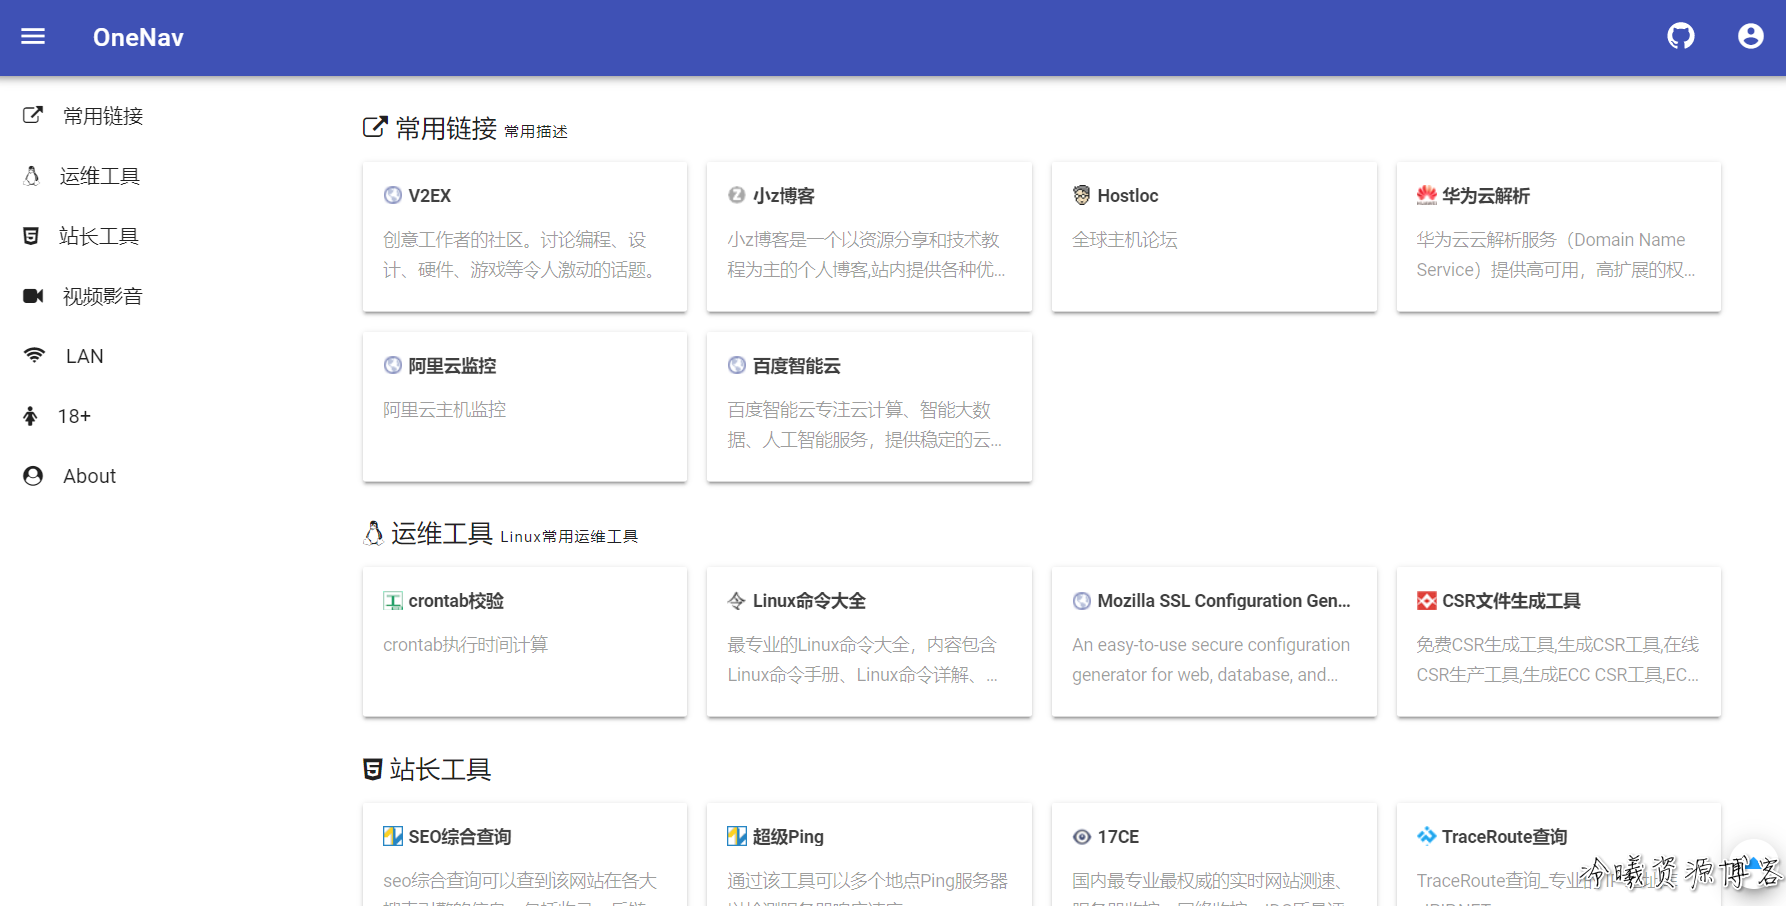Click the description text 阿里云主机监控
The width and height of the screenshot is (1786, 906).
click(445, 410)
